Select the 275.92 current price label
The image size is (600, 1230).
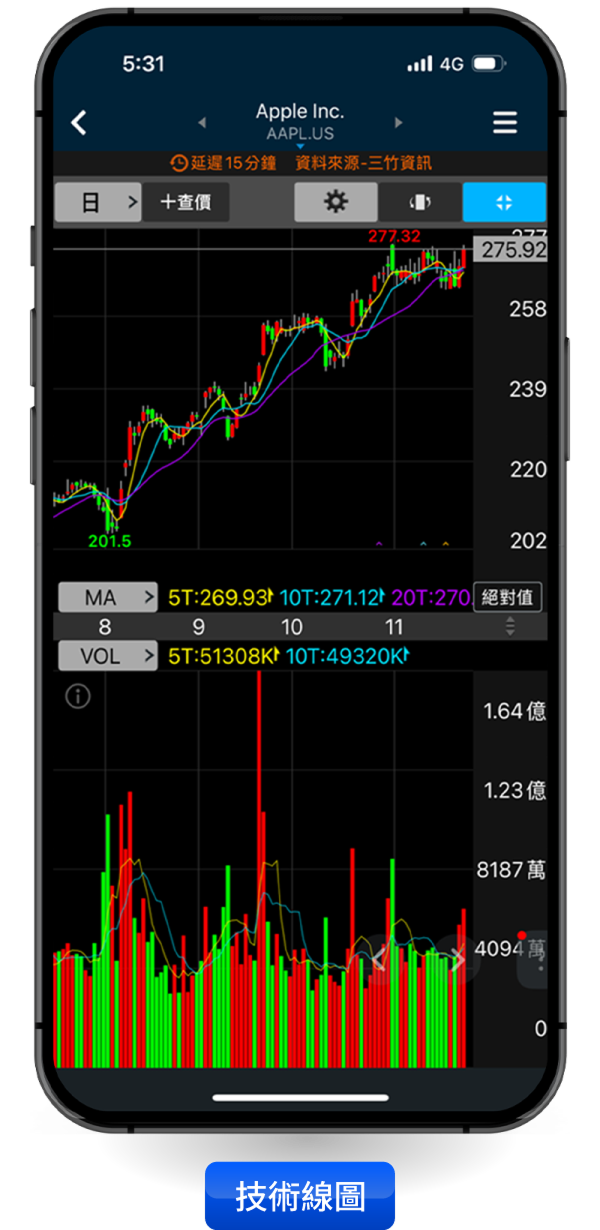click(512, 250)
